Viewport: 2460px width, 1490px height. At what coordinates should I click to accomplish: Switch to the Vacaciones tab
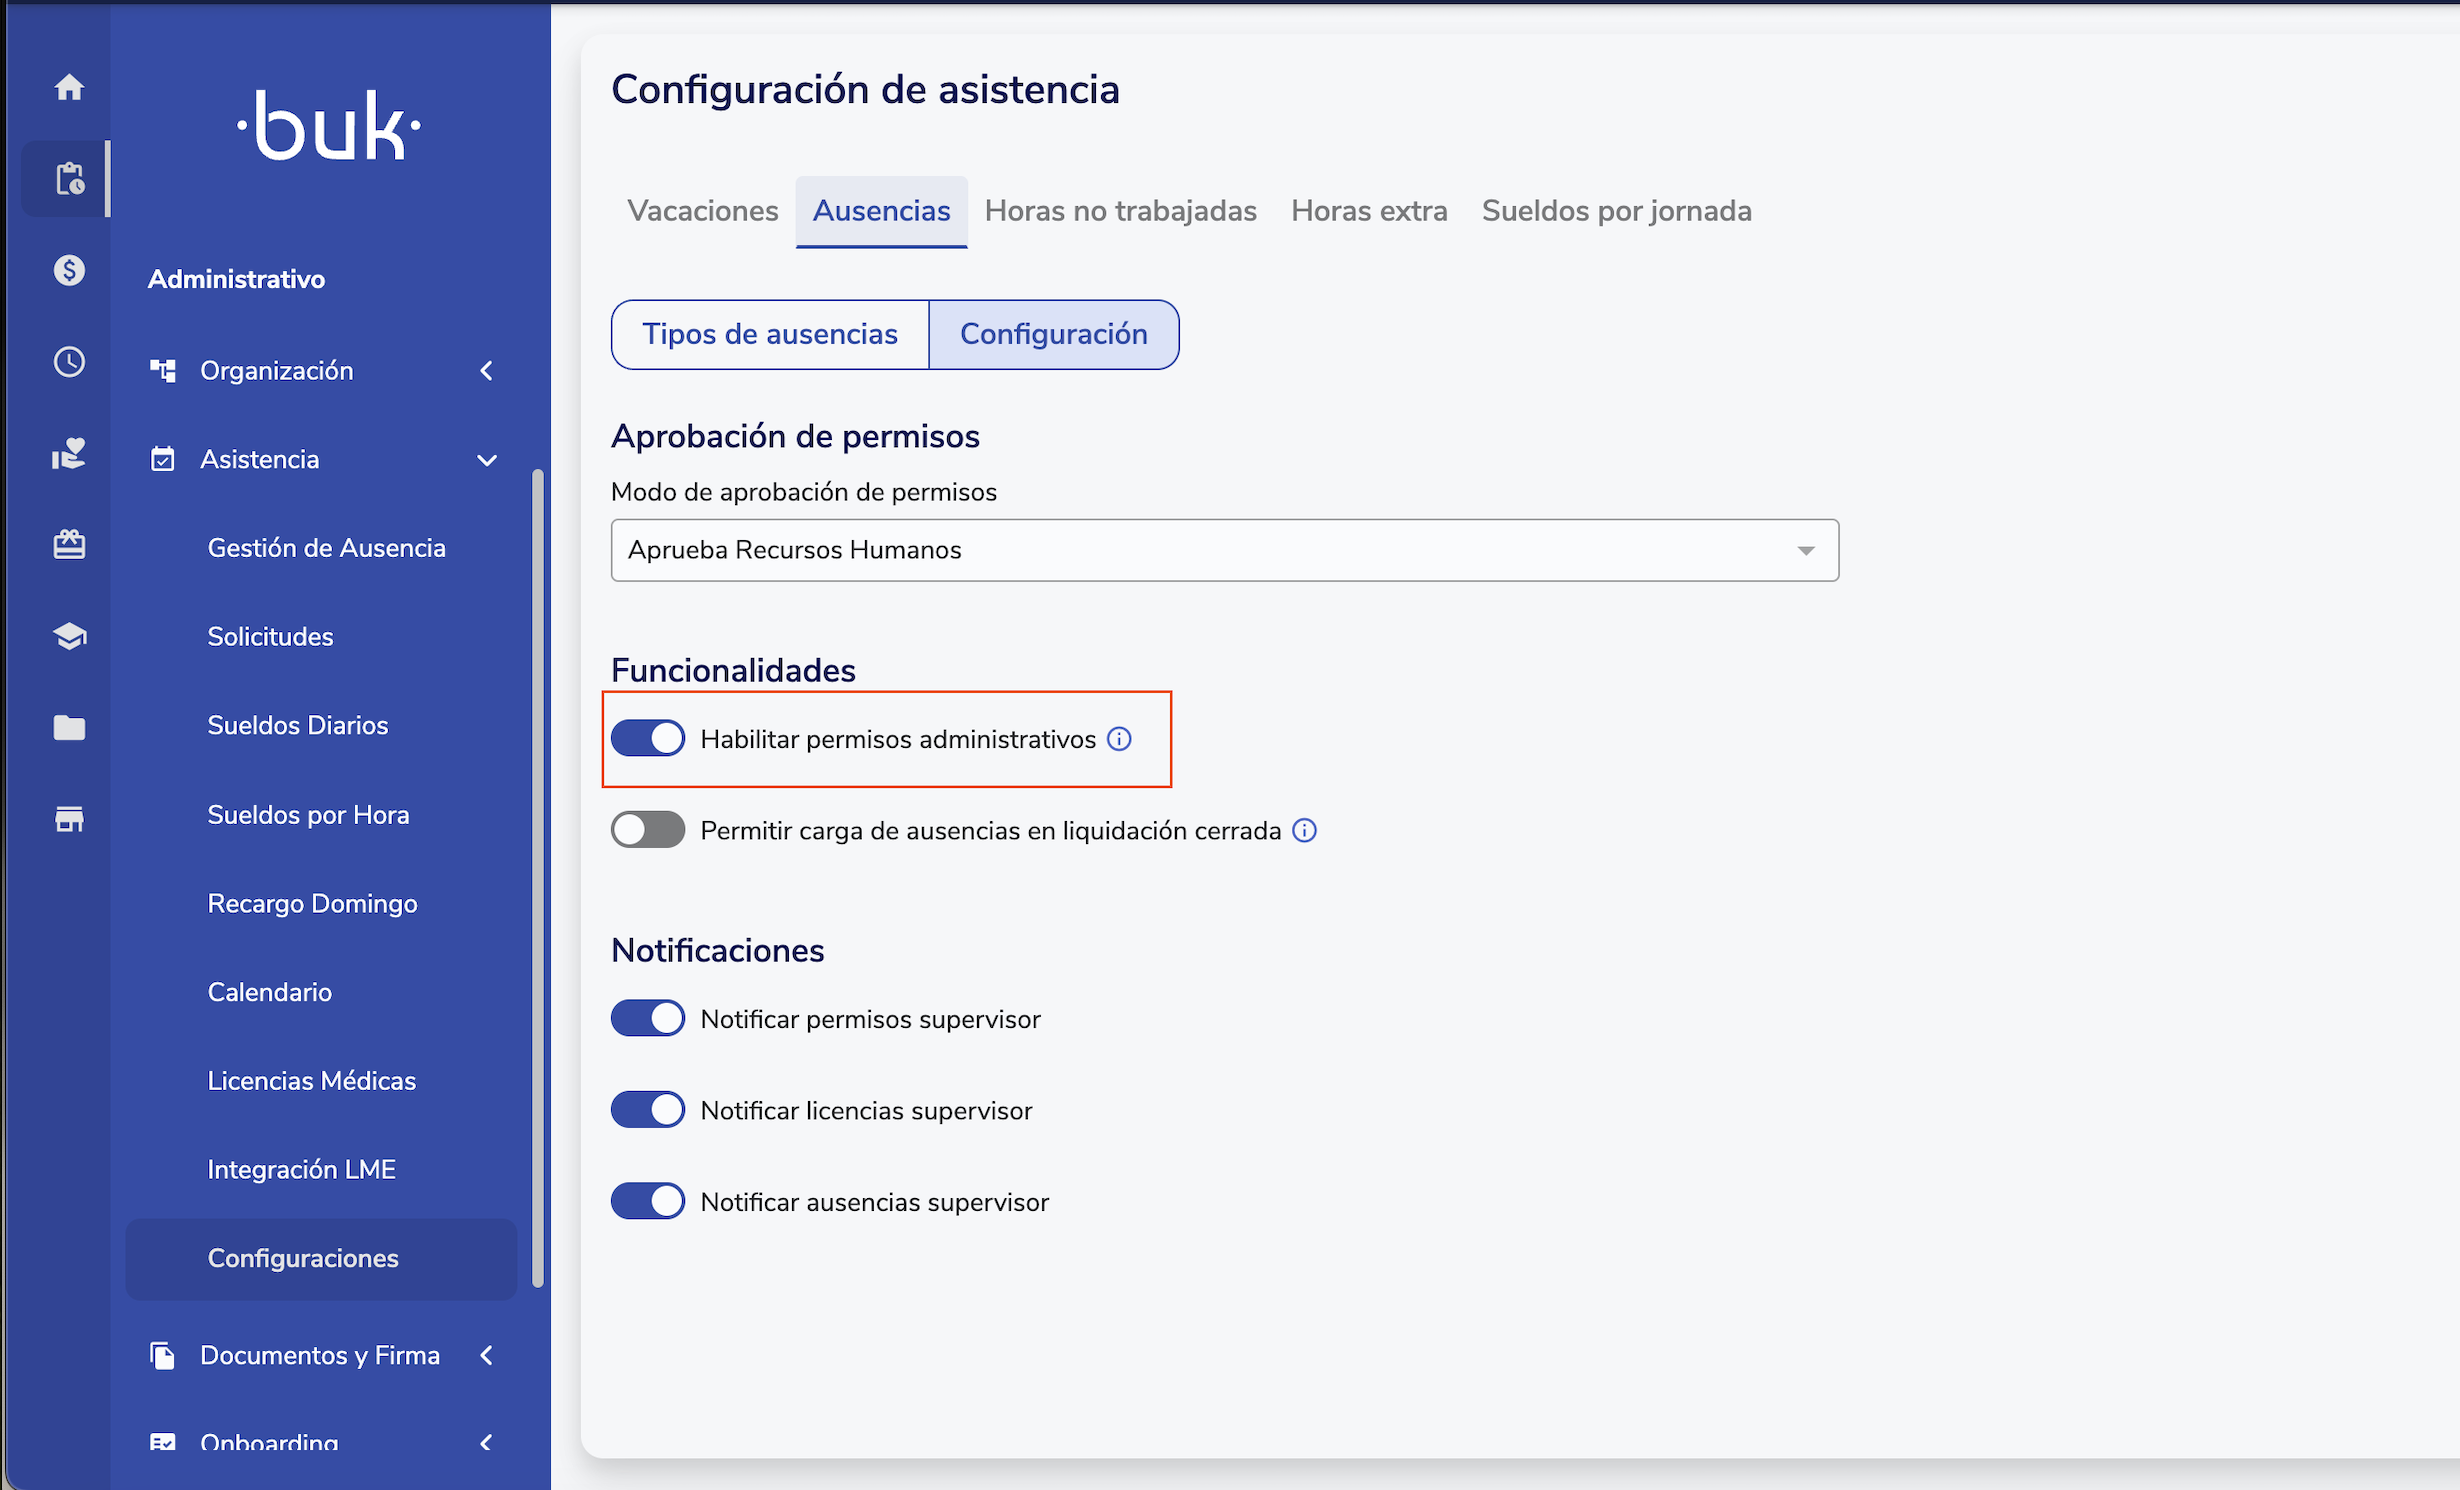click(702, 211)
